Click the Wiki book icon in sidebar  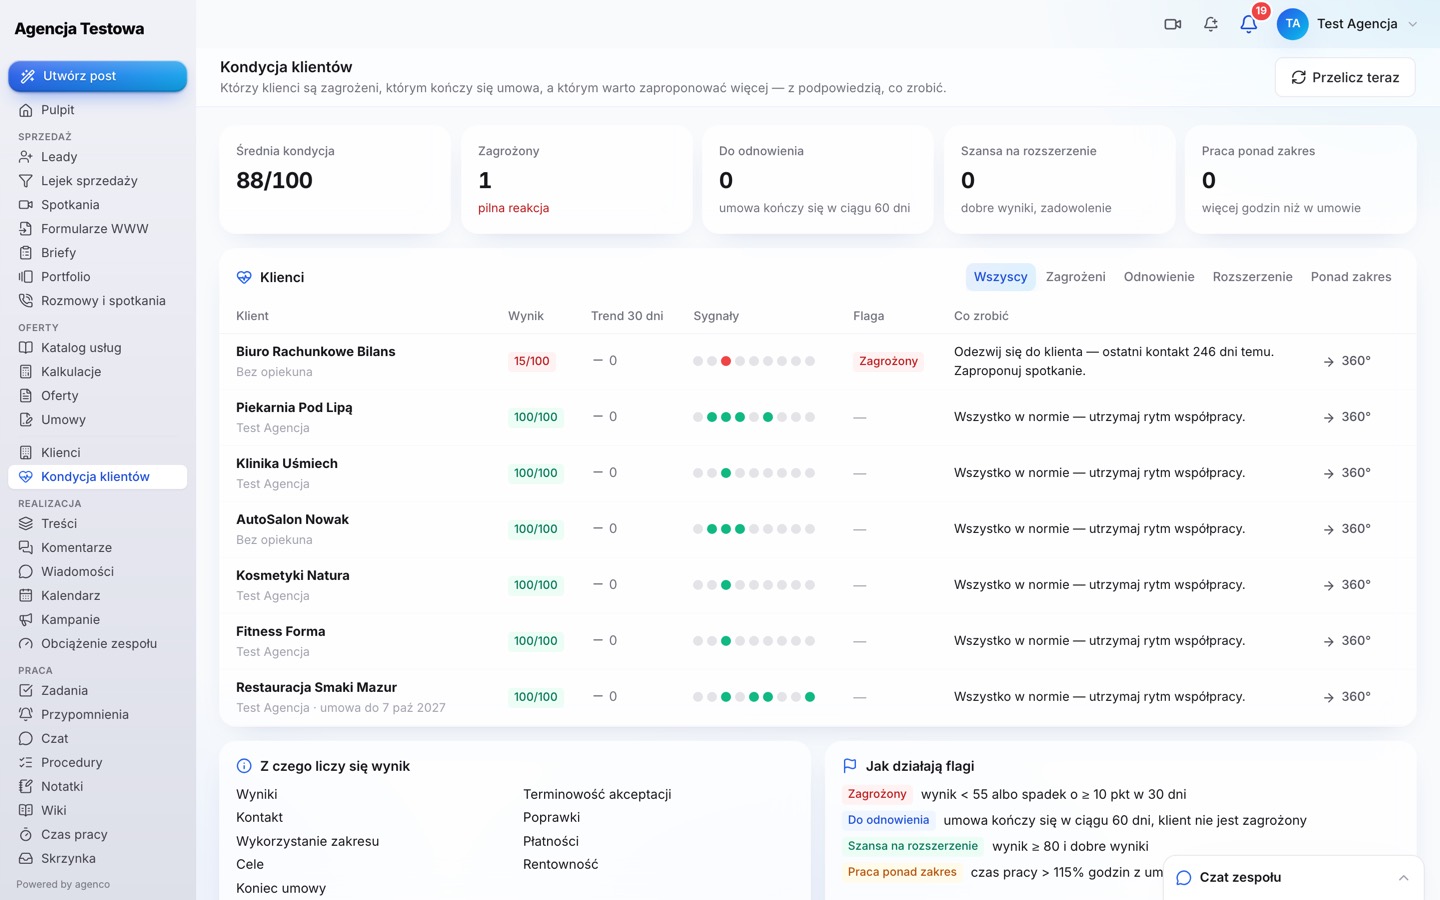(x=26, y=811)
